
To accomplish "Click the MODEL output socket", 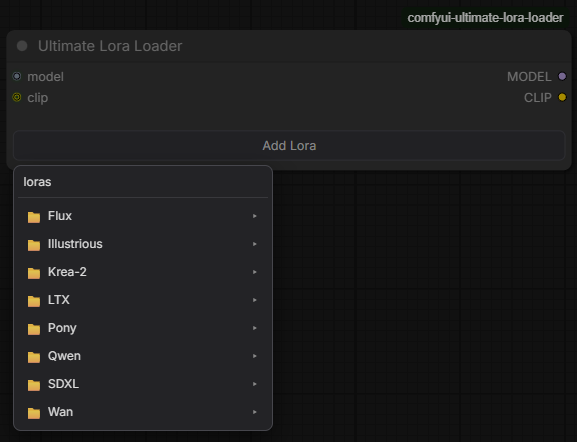I will coord(562,77).
